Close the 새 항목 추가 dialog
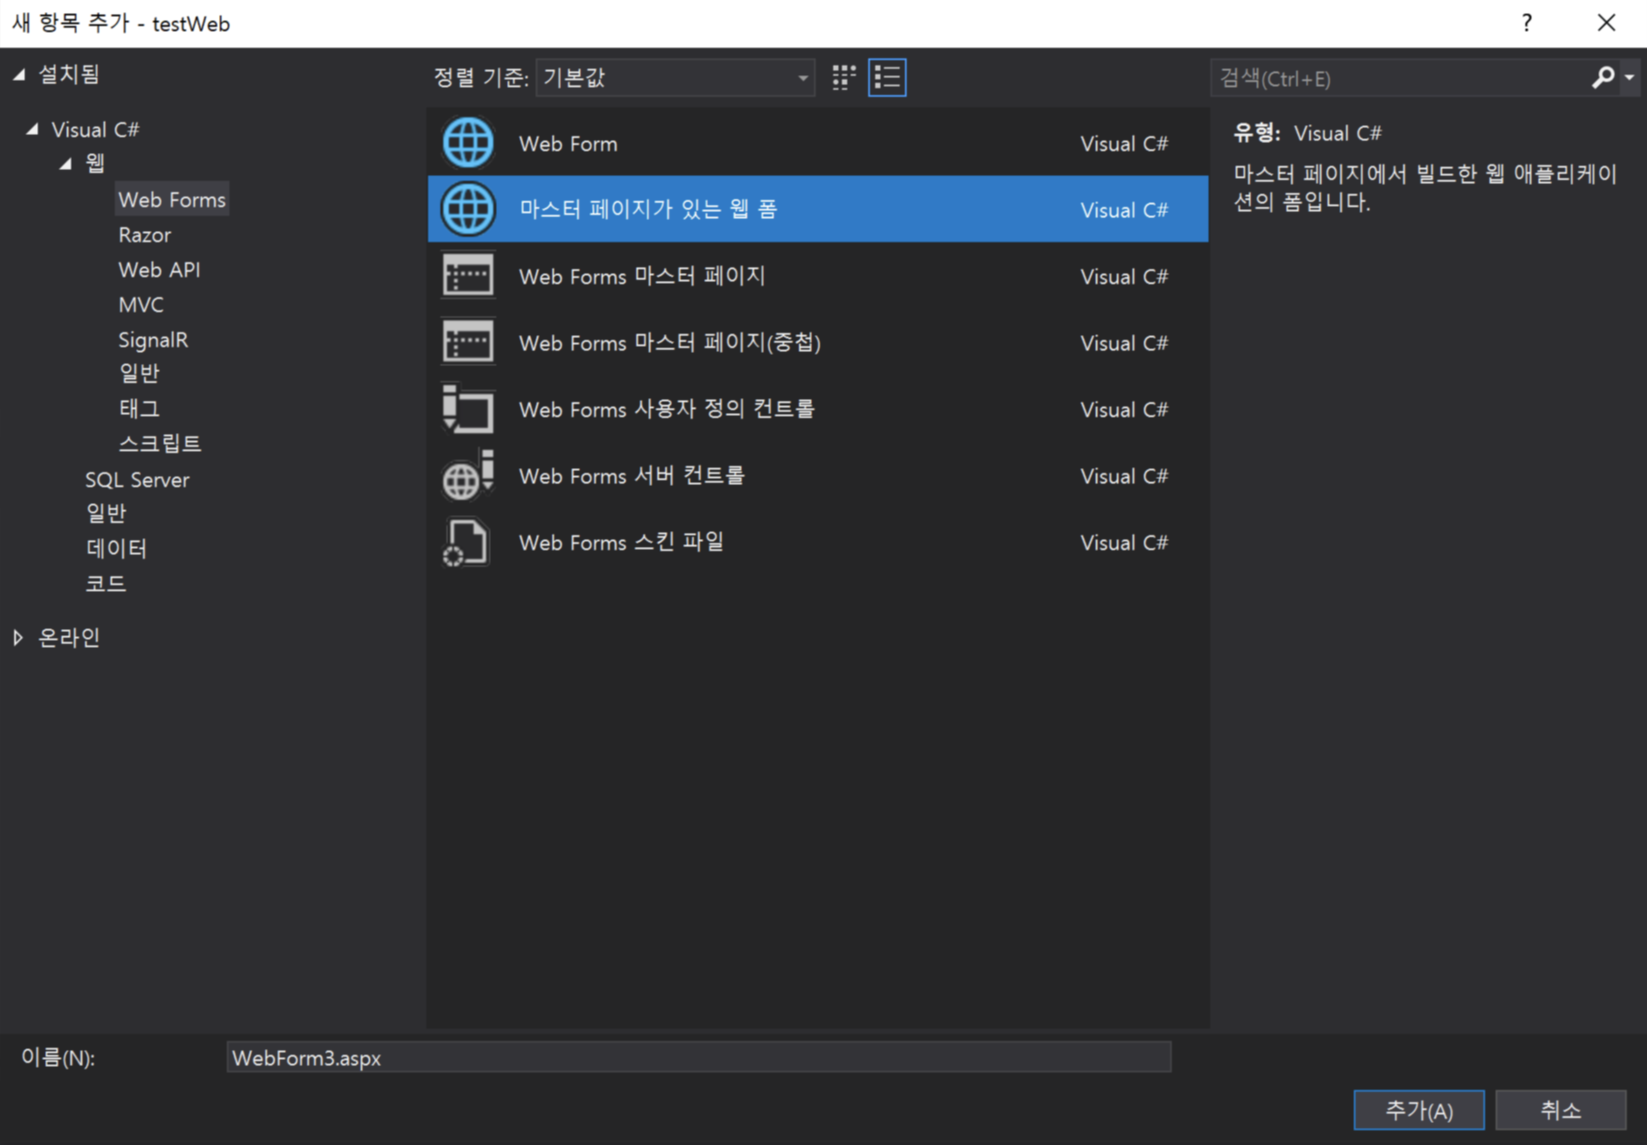Screen dimensions: 1647x1145 [x=1606, y=23]
